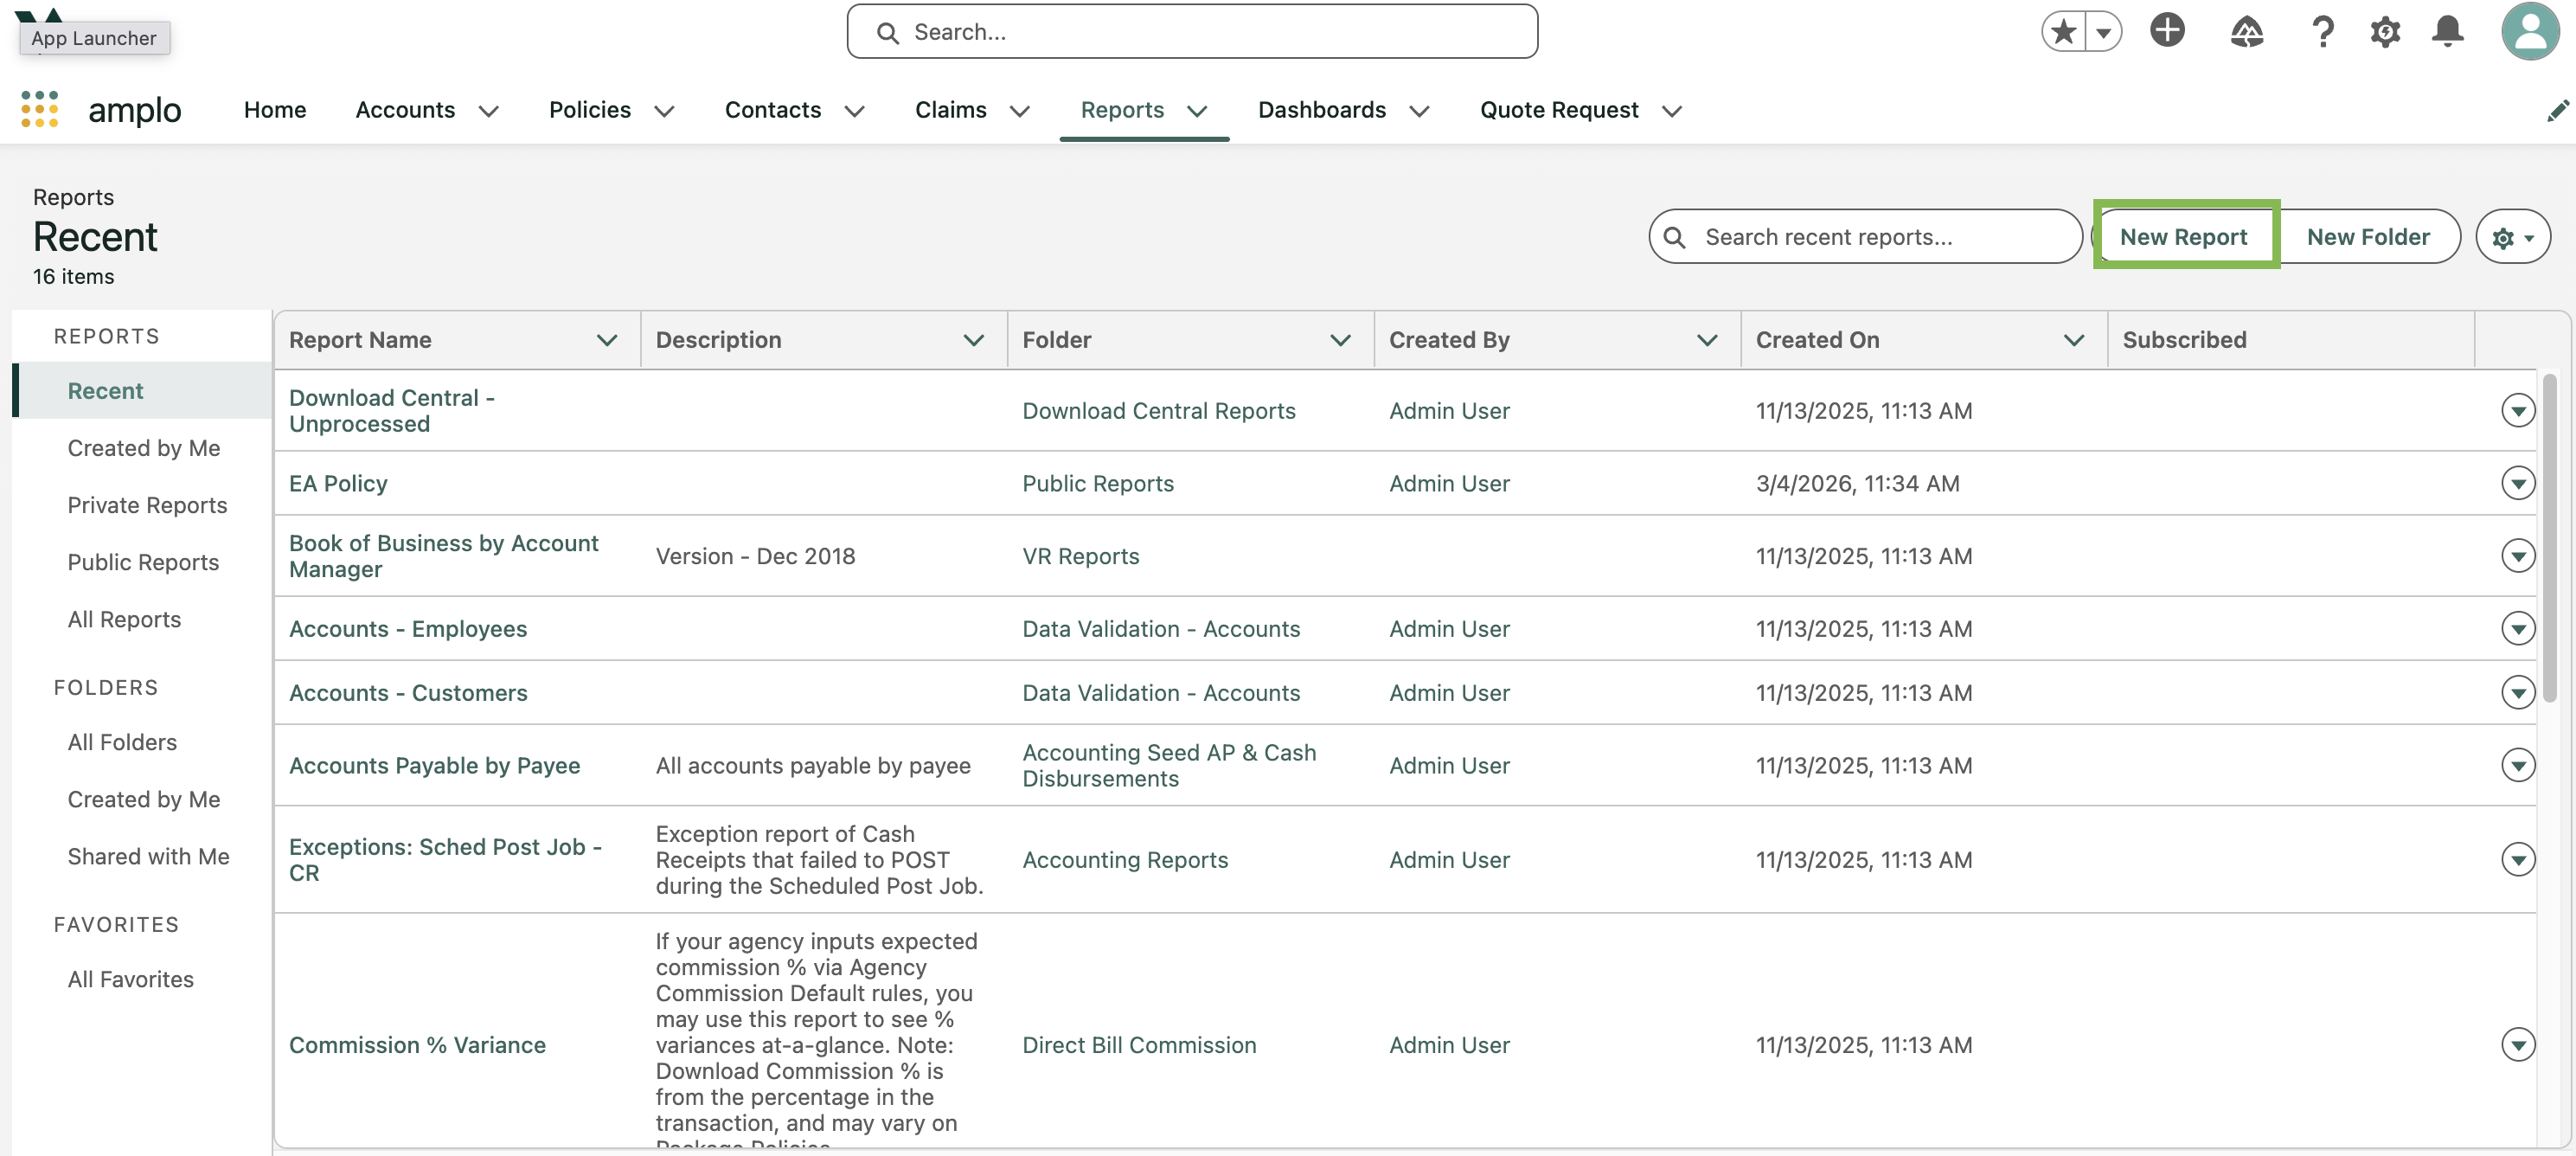Expand the Reports tab dropdown chevron
Image resolution: width=2576 pixels, height=1156 pixels.
(1197, 111)
